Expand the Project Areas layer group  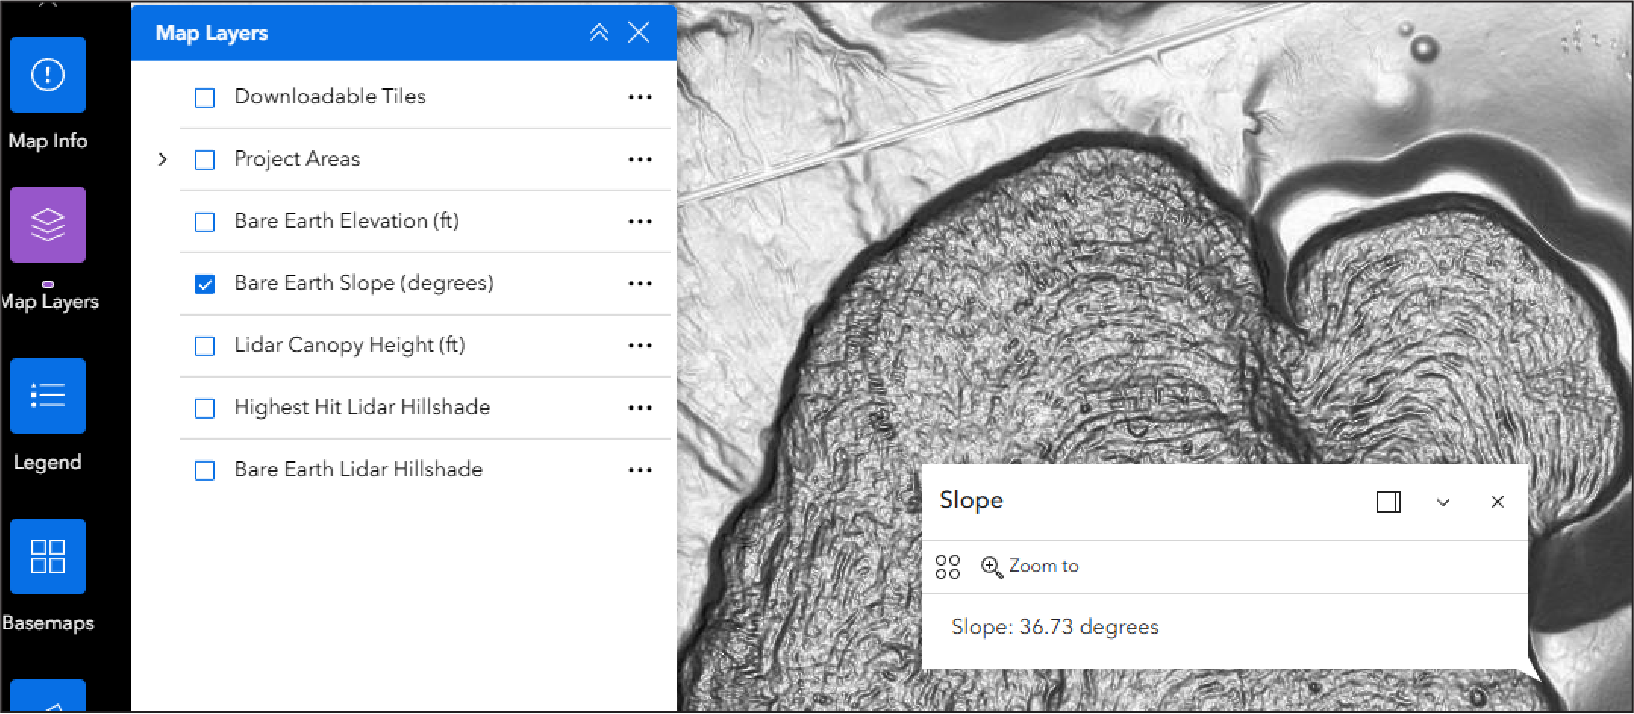coord(162,159)
